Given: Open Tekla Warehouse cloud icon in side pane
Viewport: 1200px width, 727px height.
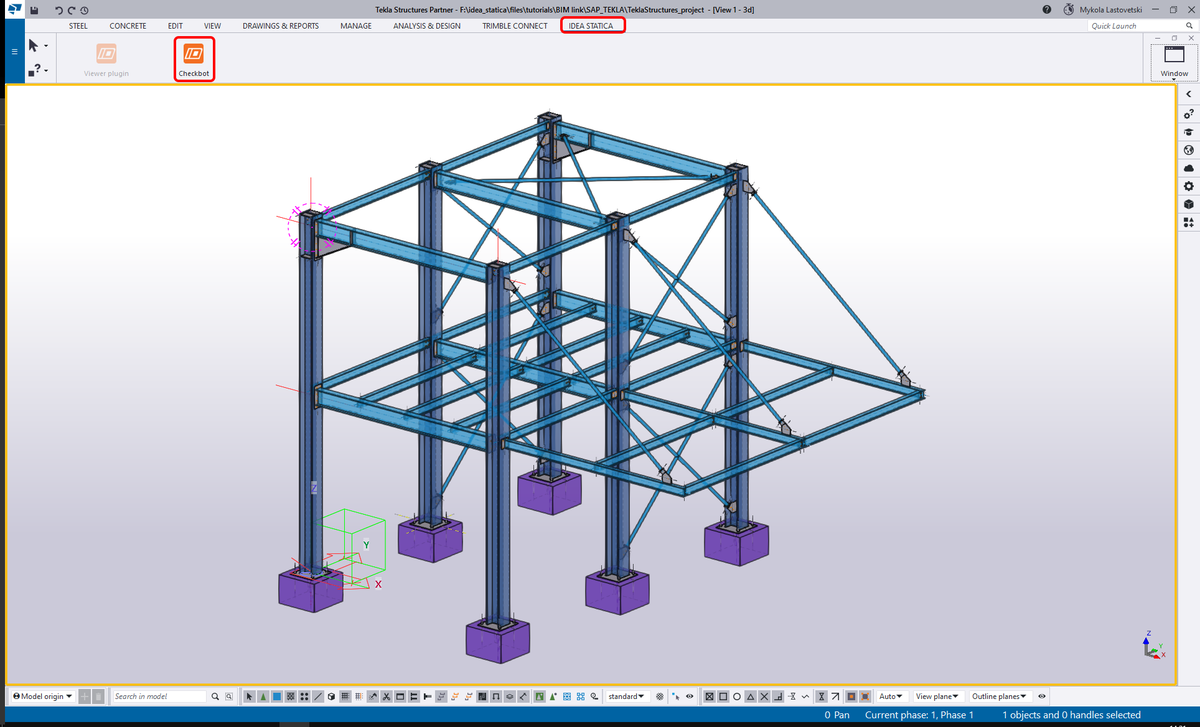Looking at the screenshot, I should tap(1188, 166).
